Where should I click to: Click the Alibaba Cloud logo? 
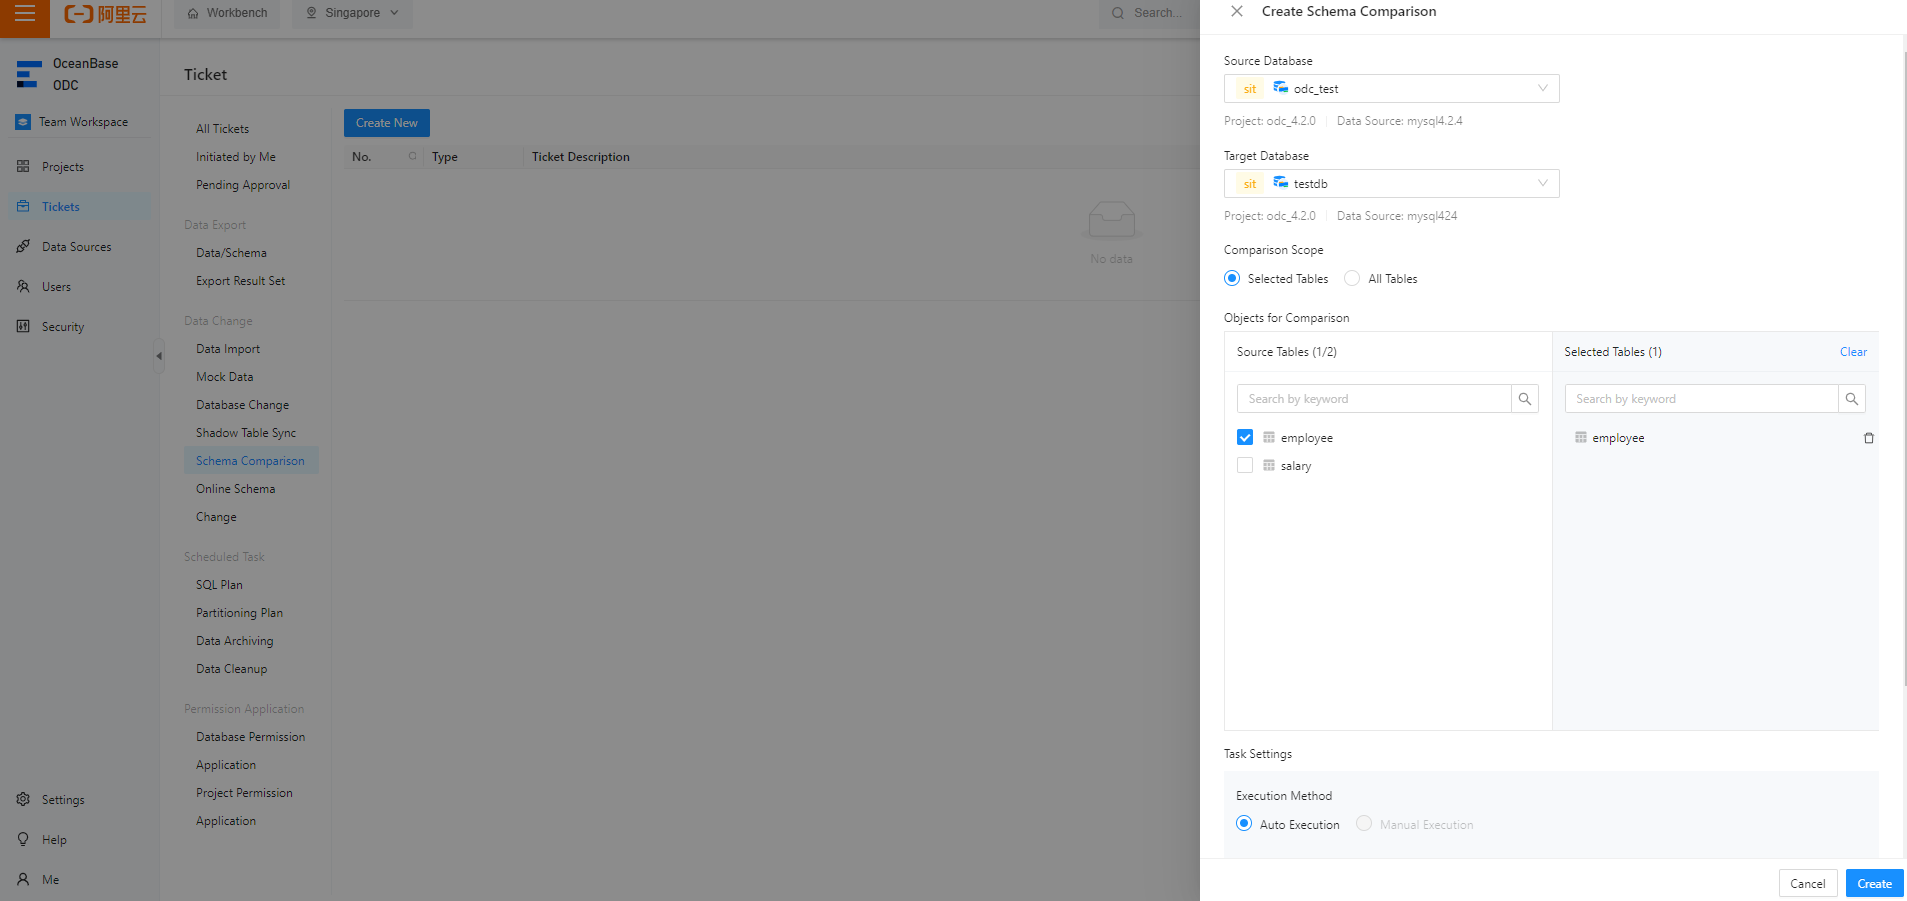point(103,16)
